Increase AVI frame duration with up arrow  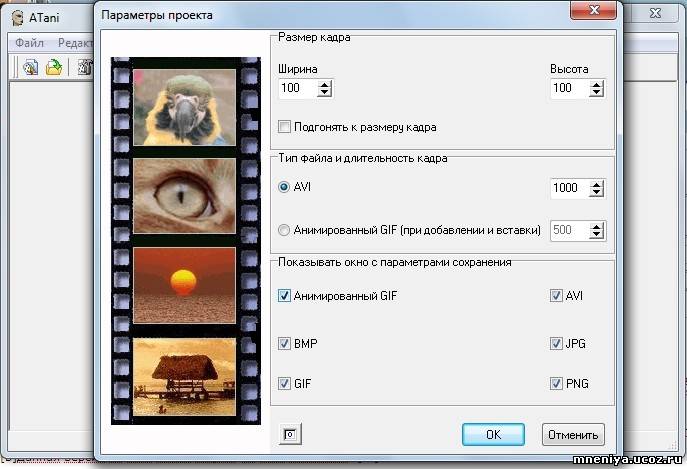click(x=596, y=184)
